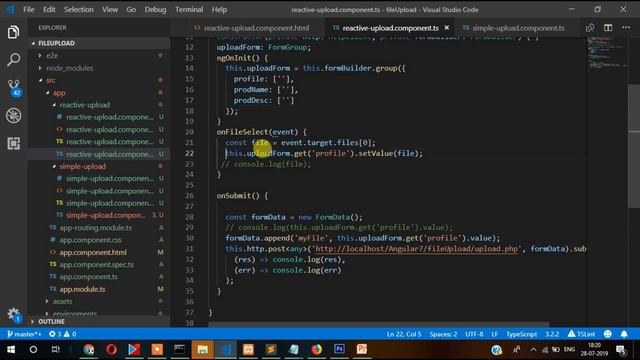Click the master branch status item
This screenshot has width=640, height=360.
click(x=24, y=334)
